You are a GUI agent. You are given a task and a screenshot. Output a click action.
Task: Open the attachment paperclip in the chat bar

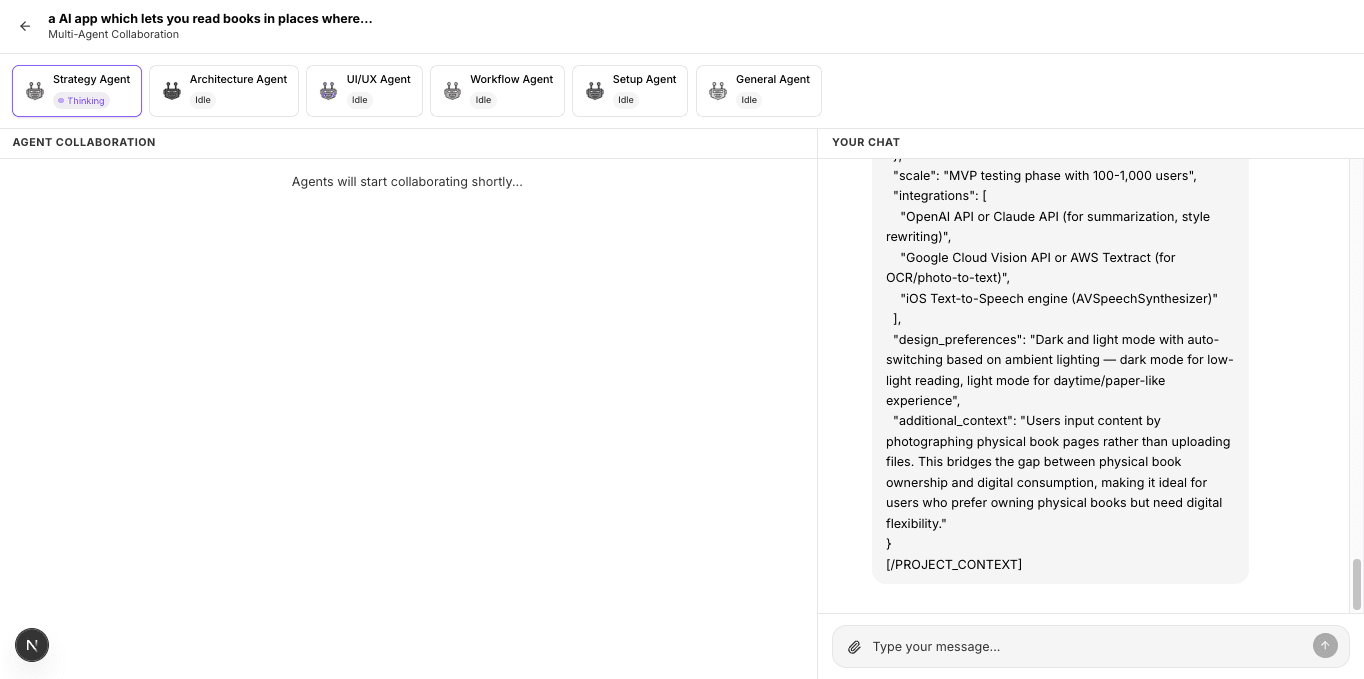[854, 647]
